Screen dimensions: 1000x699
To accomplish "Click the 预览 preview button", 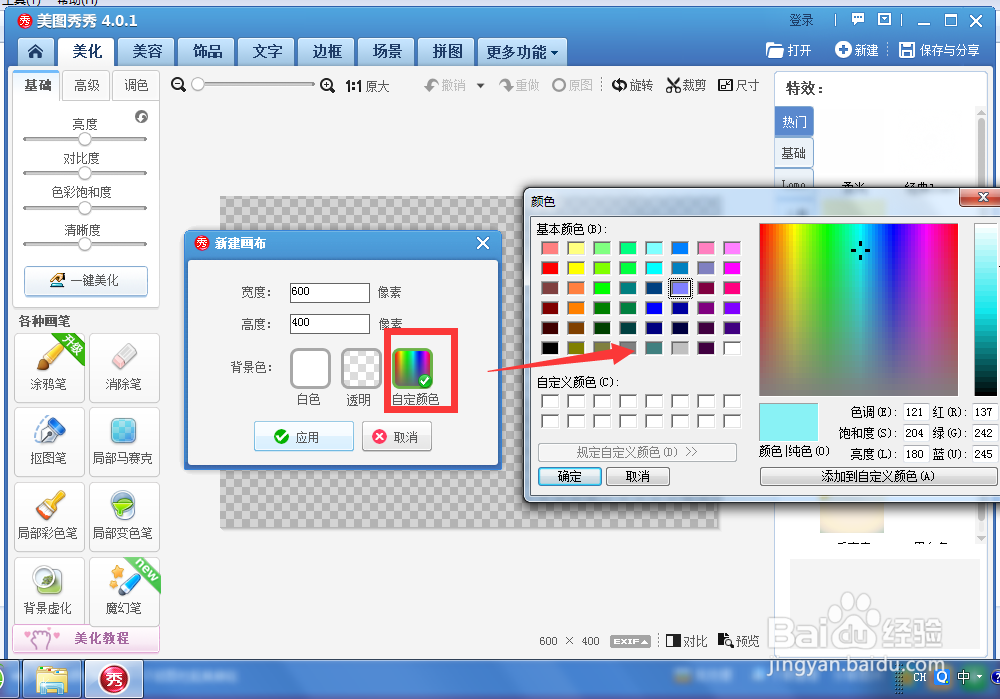I will (739, 641).
